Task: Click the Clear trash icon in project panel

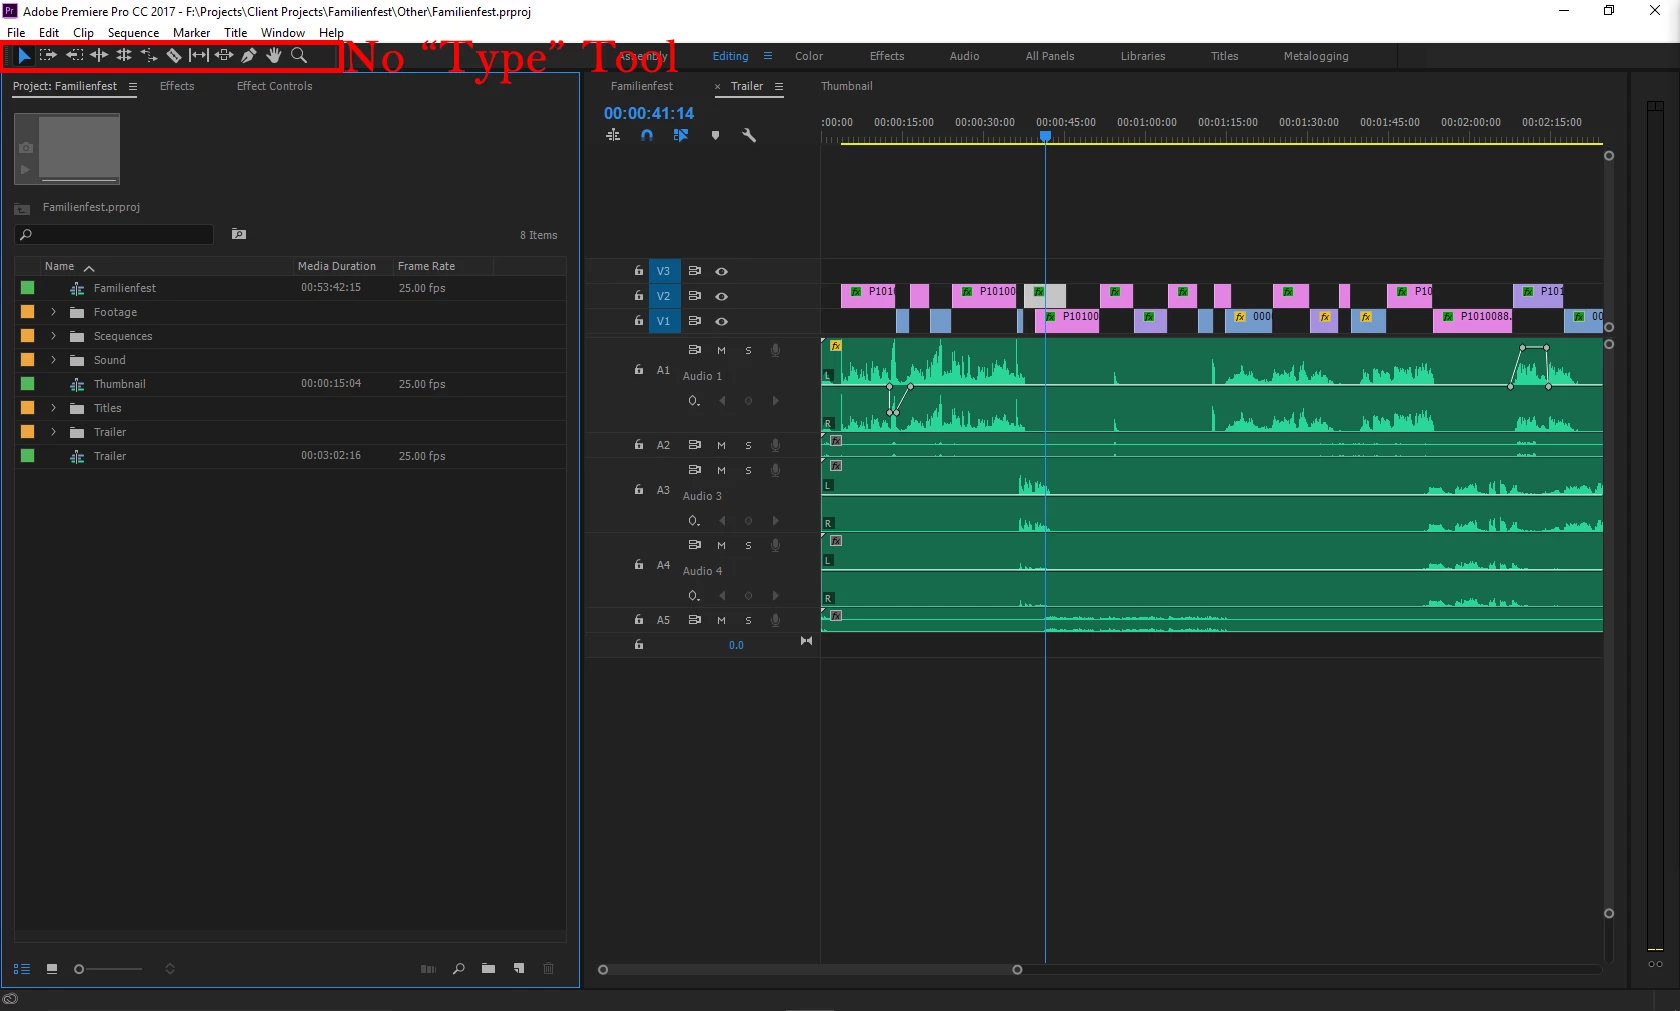Action: click(x=548, y=969)
